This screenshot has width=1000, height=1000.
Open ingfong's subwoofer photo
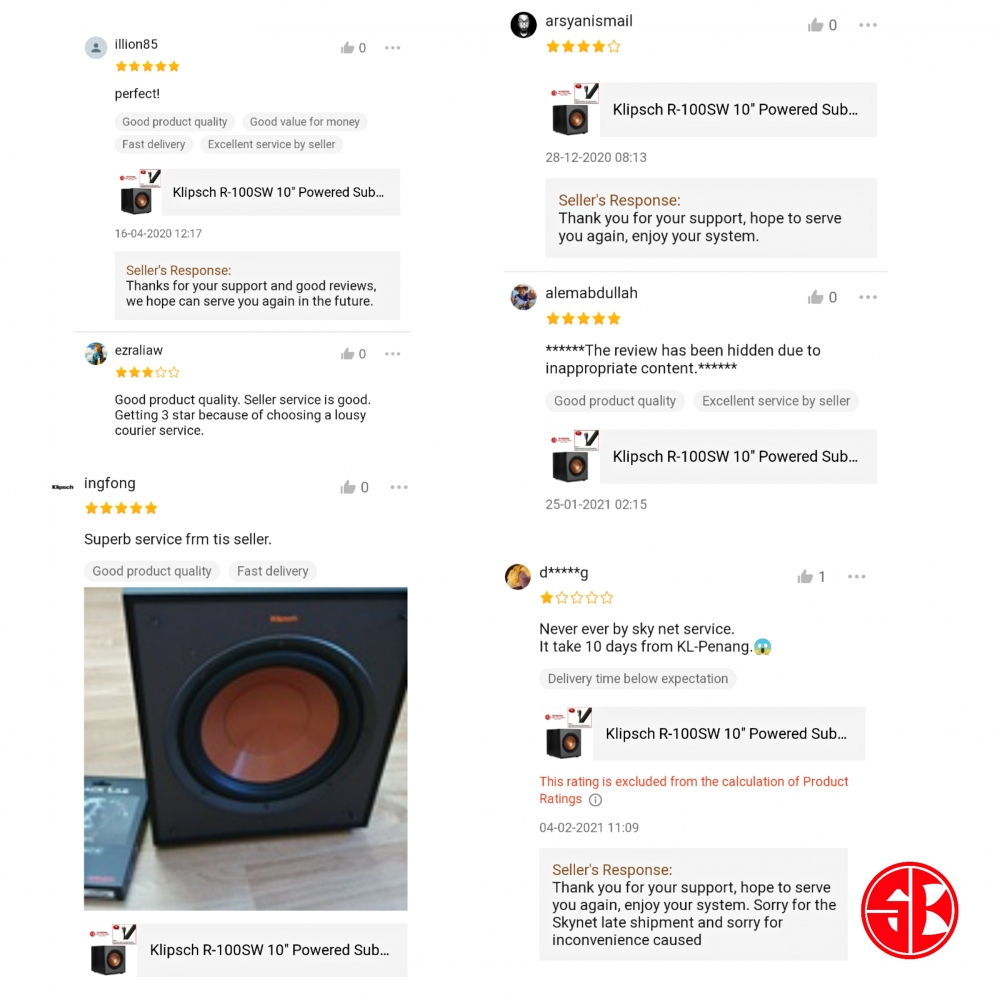(x=246, y=749)
